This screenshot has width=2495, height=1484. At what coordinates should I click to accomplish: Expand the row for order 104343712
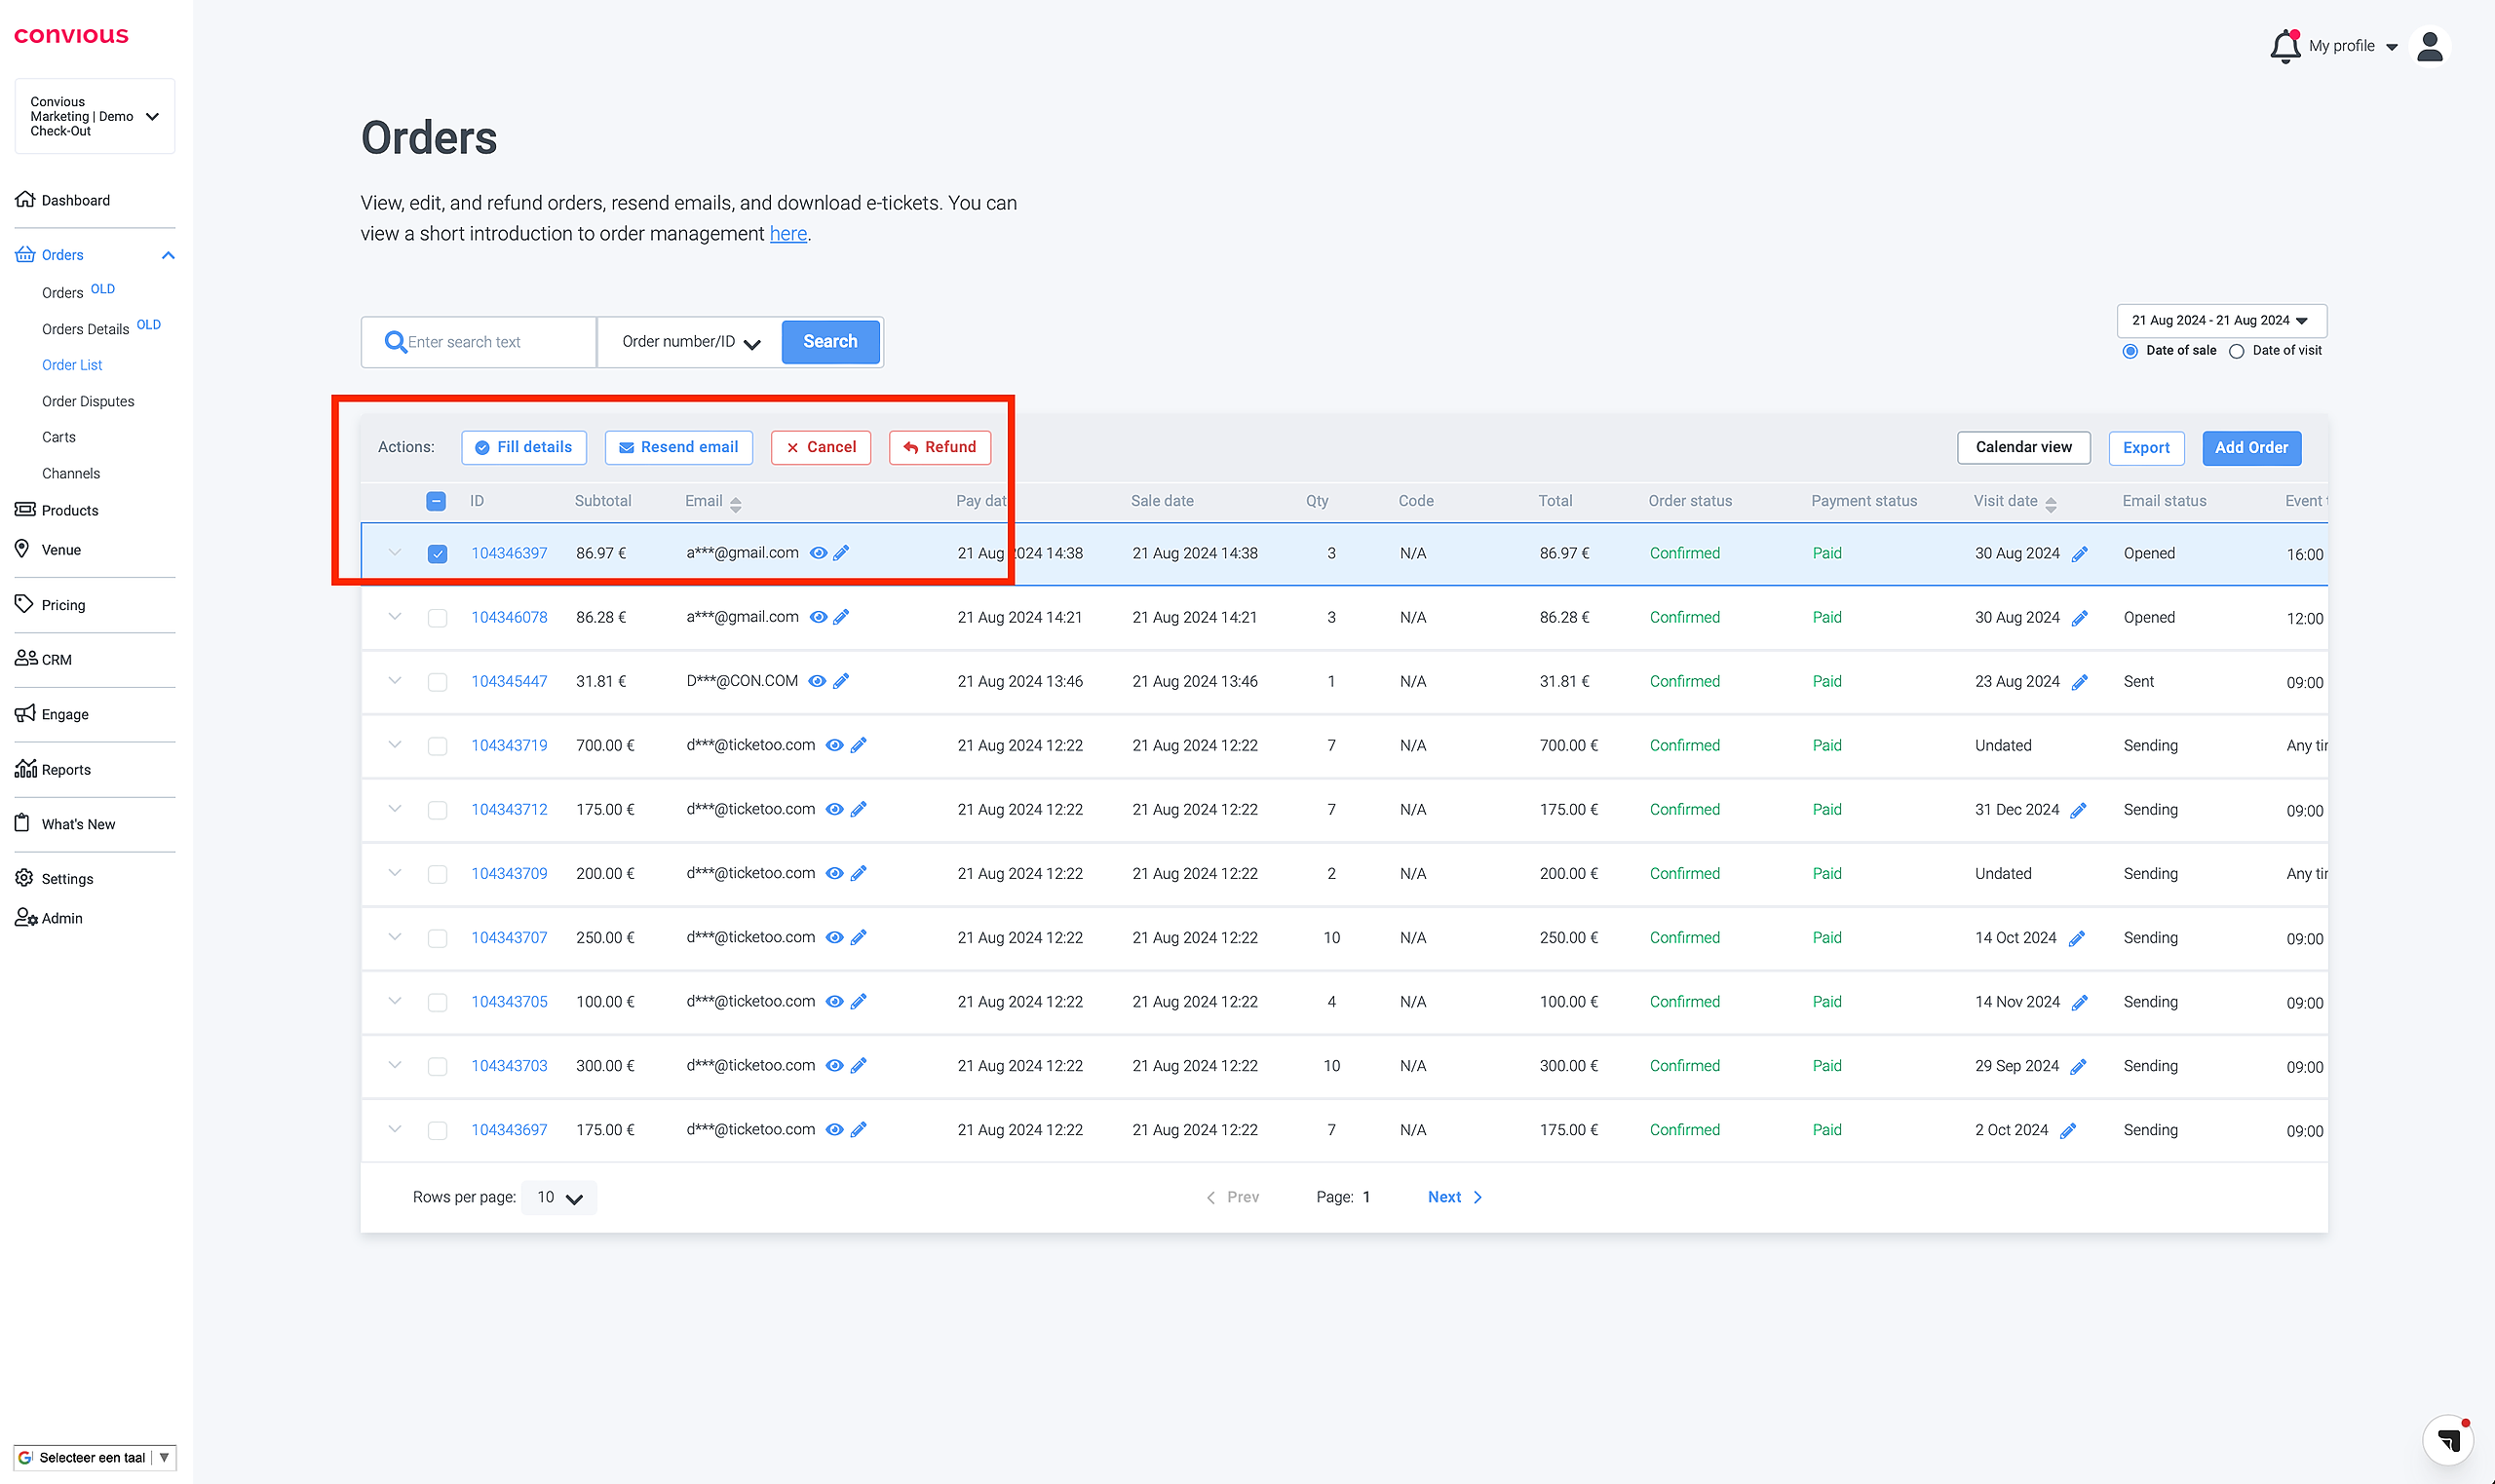click(x=395, y=809)
